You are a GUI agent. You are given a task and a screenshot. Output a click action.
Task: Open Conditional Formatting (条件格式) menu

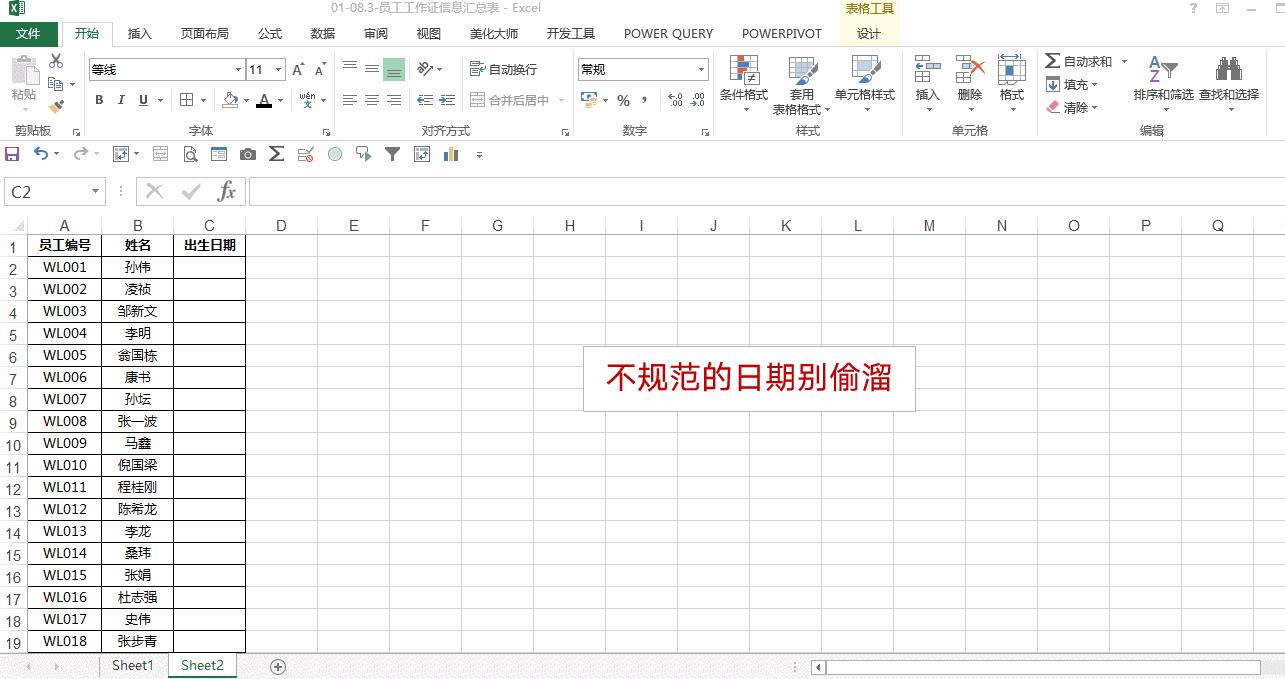click(x=743, y=82)
